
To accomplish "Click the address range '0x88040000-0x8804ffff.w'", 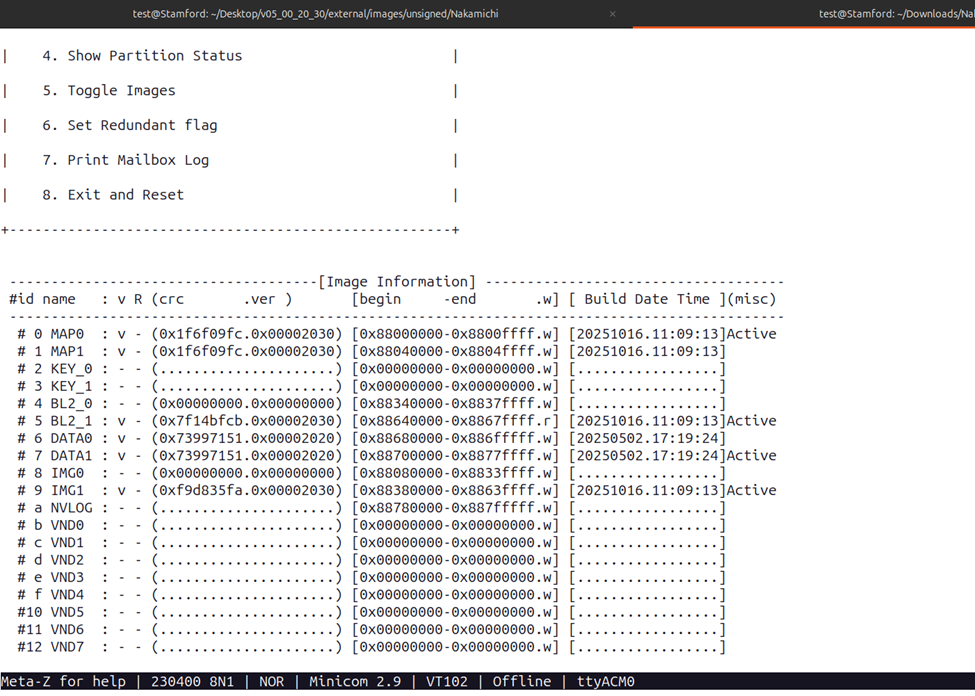I will point(455,351).
